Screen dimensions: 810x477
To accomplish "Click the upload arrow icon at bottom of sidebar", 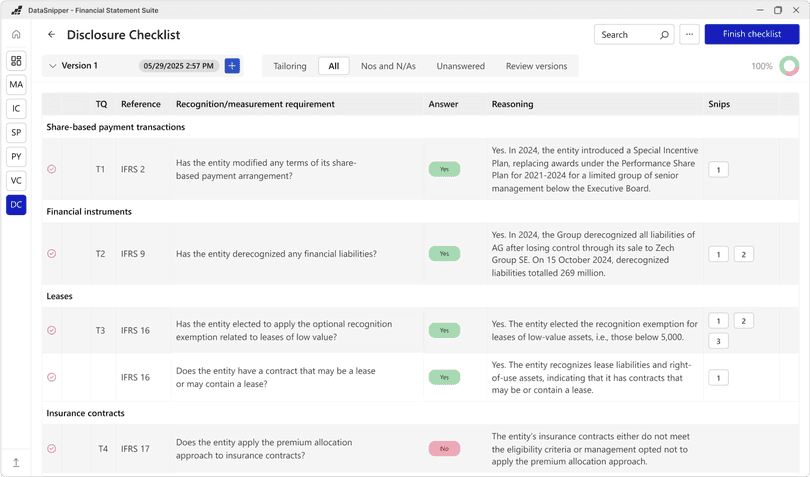I will tap(16, 463).
